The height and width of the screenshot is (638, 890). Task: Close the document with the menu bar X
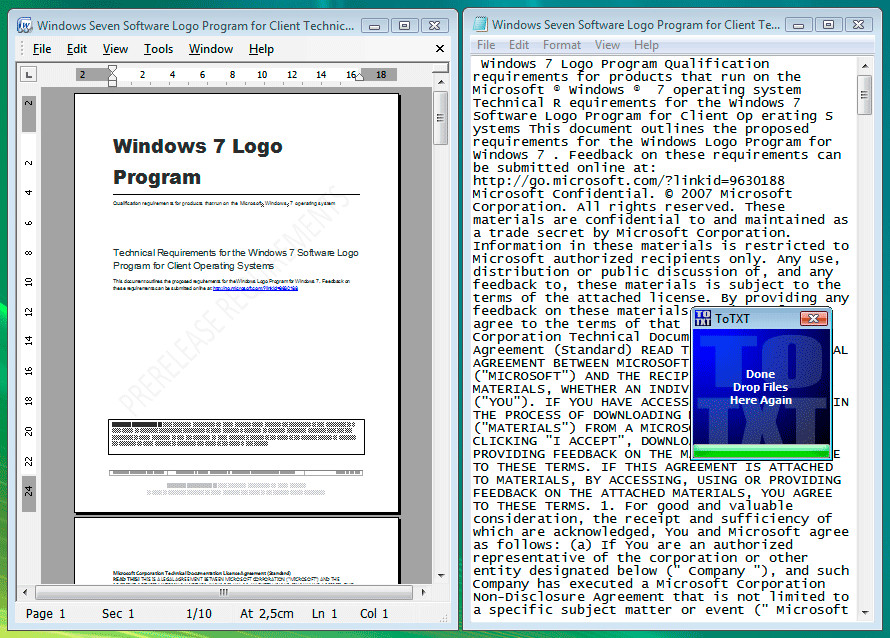[440, 49]
